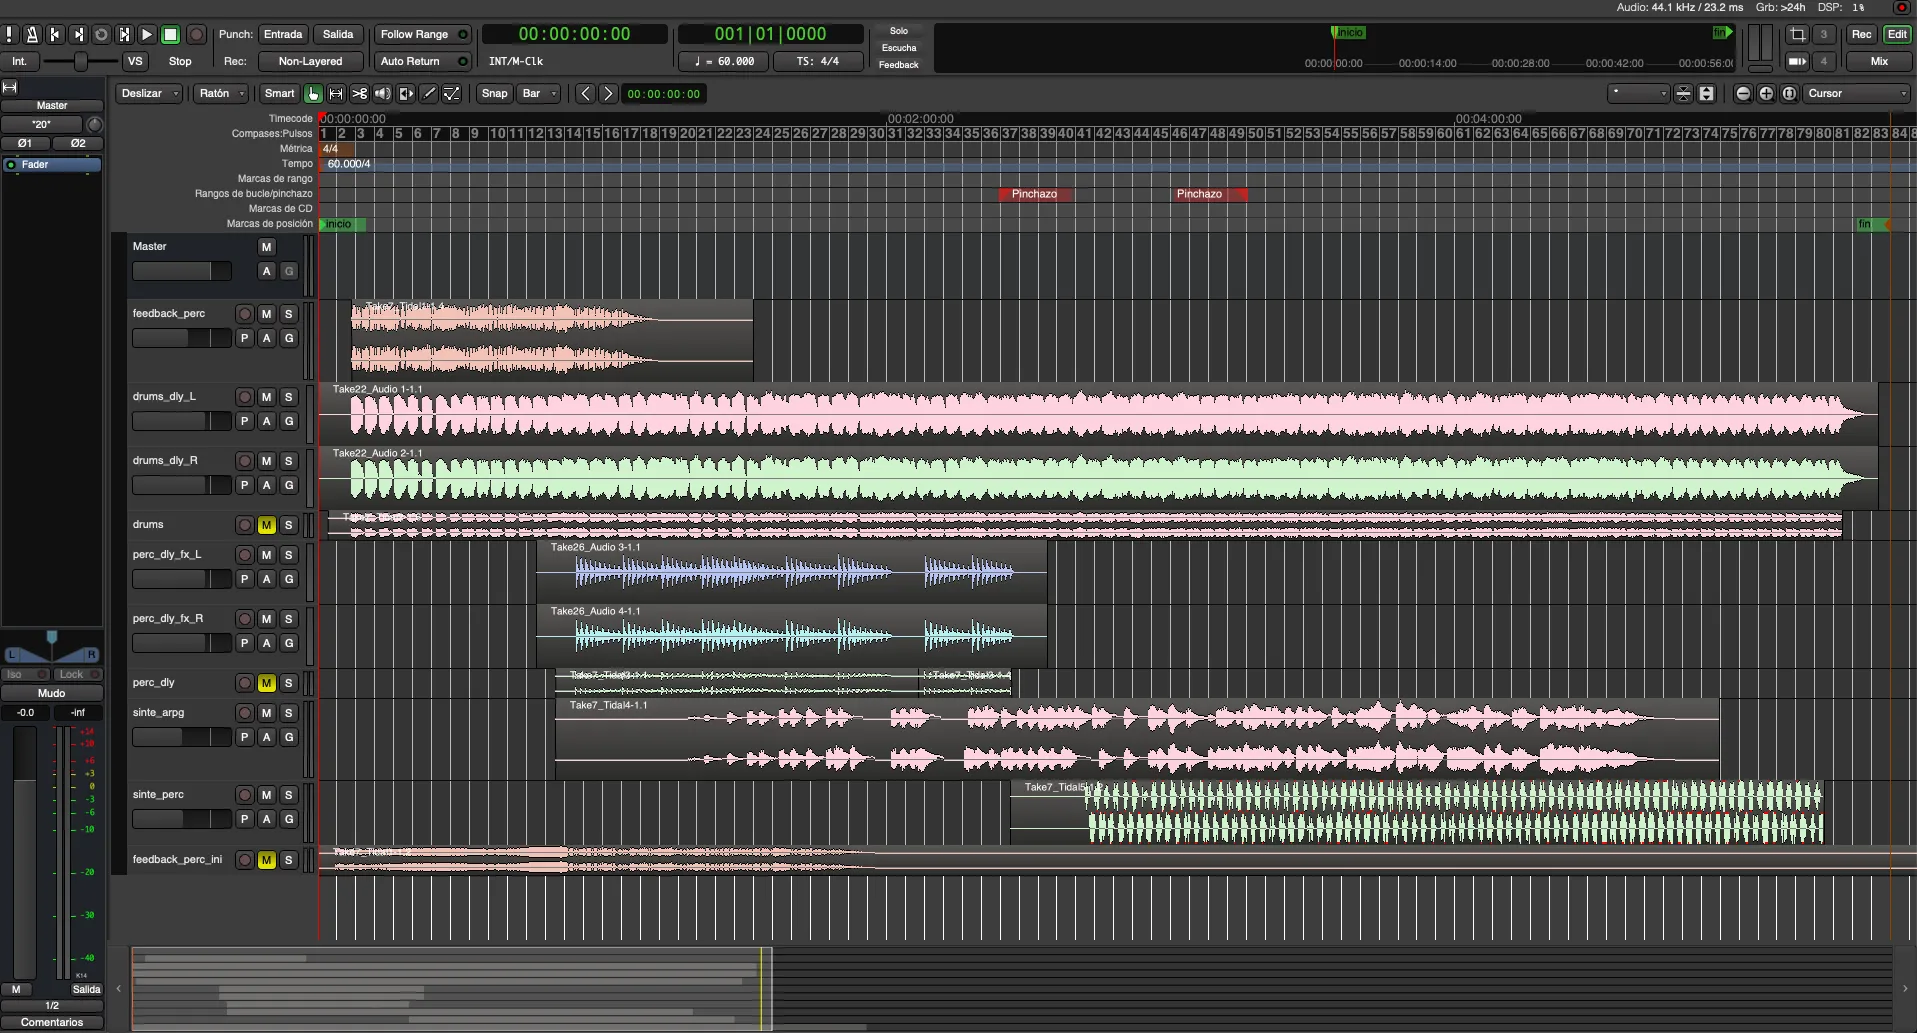Toggle editor mixer strip icon at top-left
Screen dimensions: 1917x1033
pyautogui.click(x=10, y=87)
